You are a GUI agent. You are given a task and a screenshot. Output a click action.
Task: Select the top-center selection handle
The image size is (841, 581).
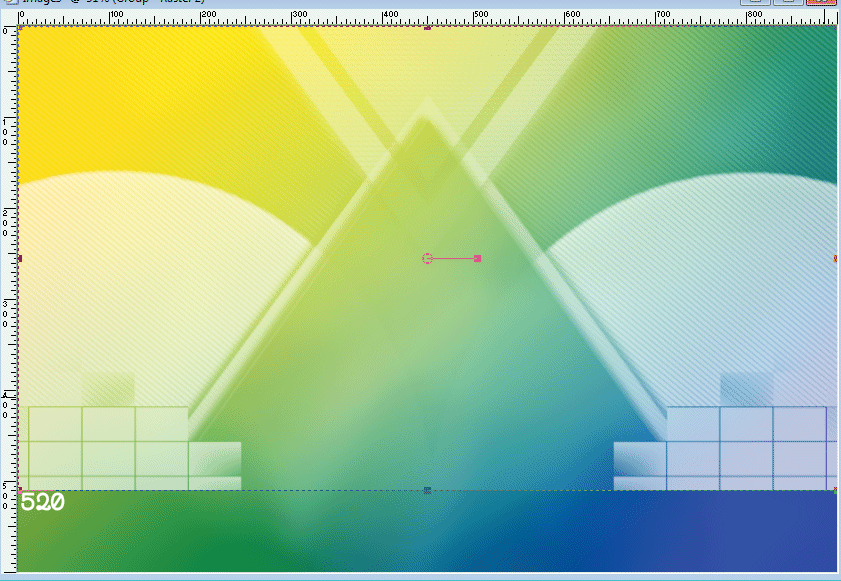tap(427, 27)
